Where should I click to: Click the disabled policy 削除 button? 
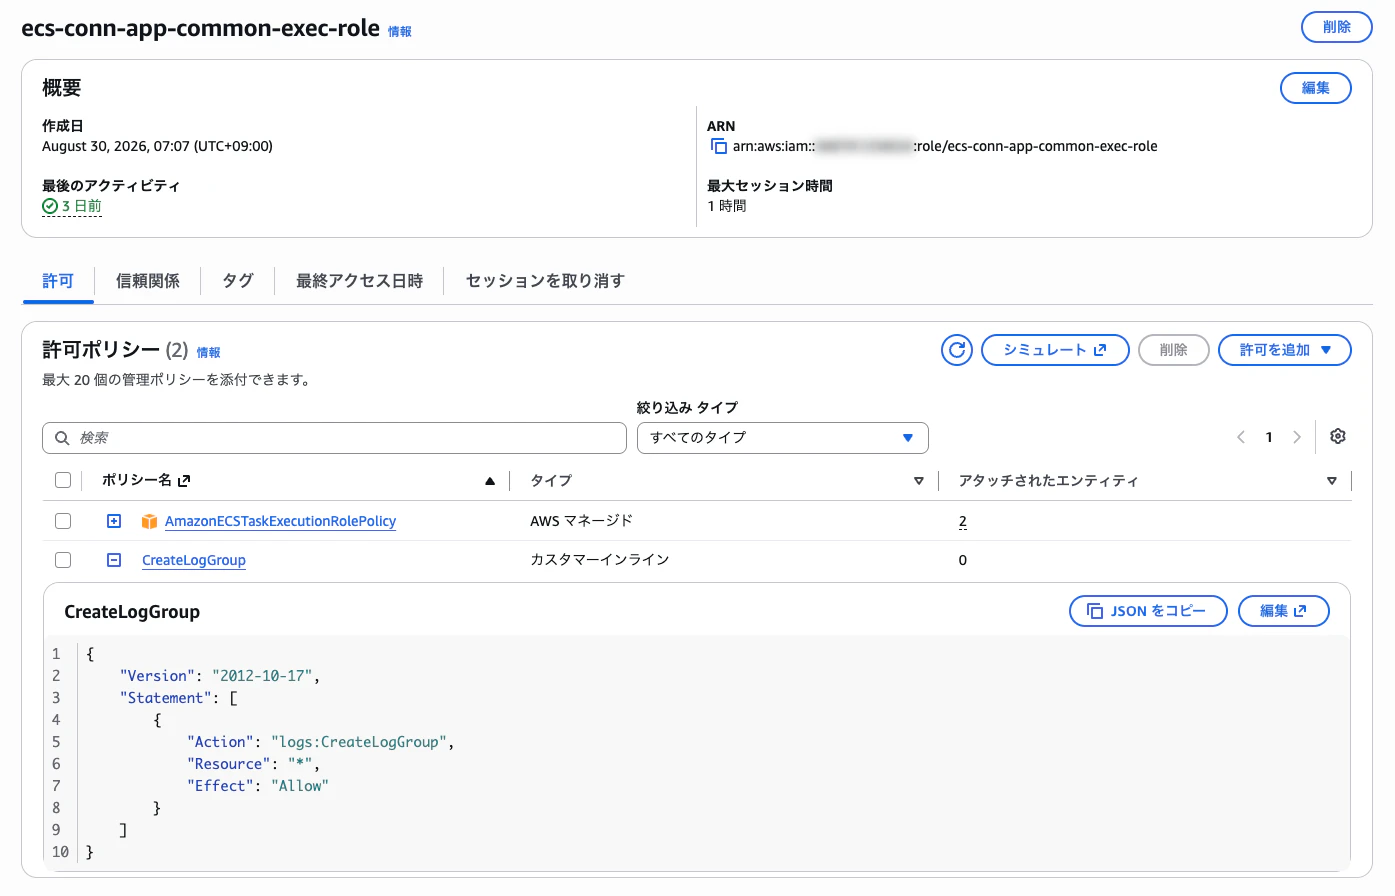[x=1174, y=350]
